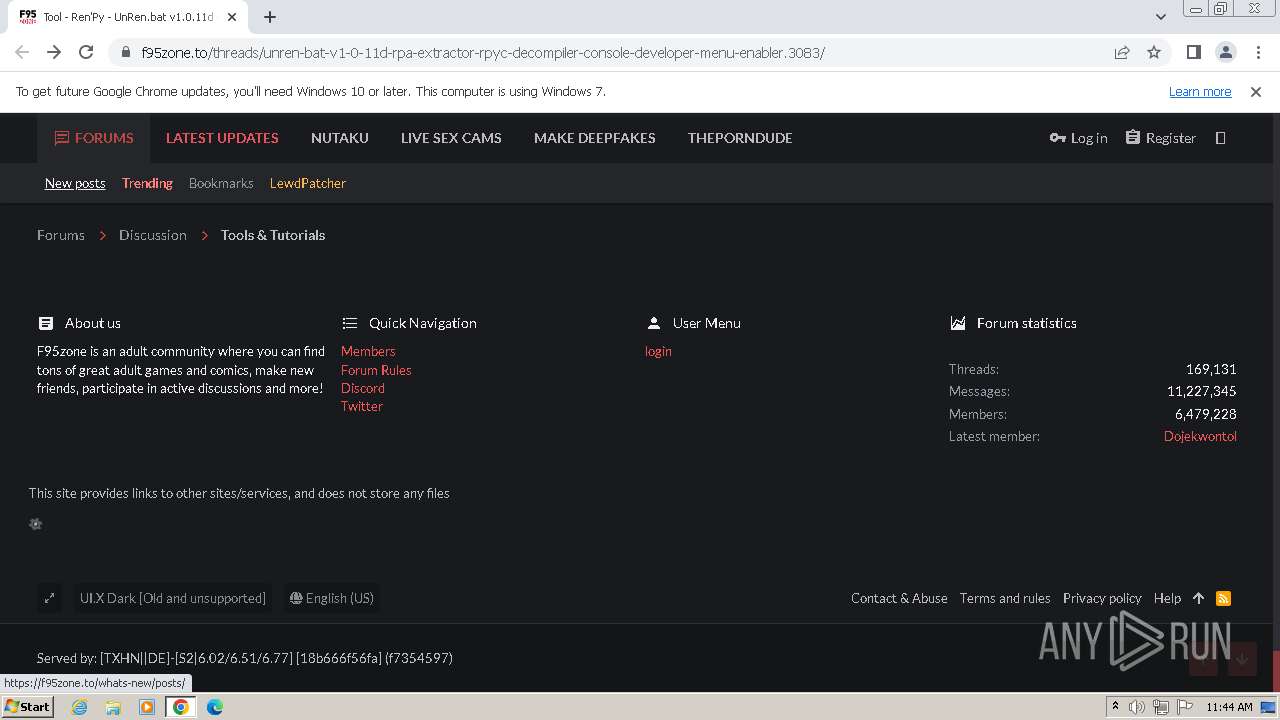Open the Learn more link

(1200, 91)
